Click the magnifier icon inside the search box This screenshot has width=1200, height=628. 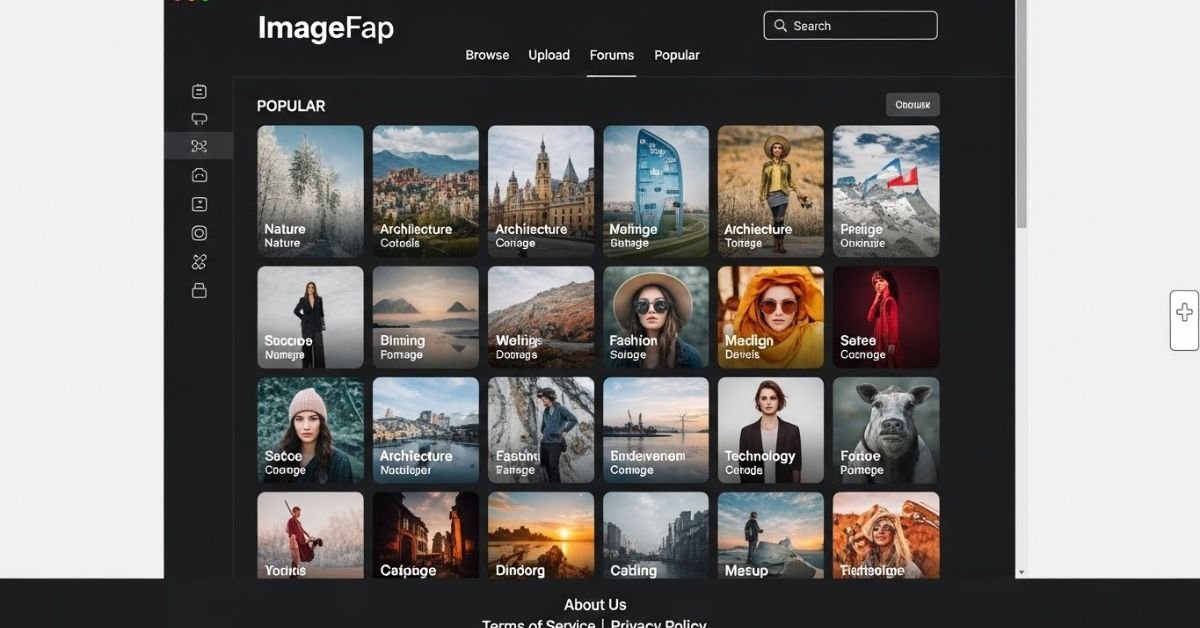point(781,25)
